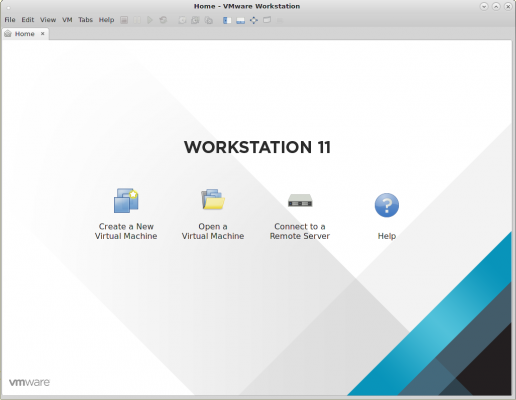Click the full screen mode toolbar icon

pos(254,20)
